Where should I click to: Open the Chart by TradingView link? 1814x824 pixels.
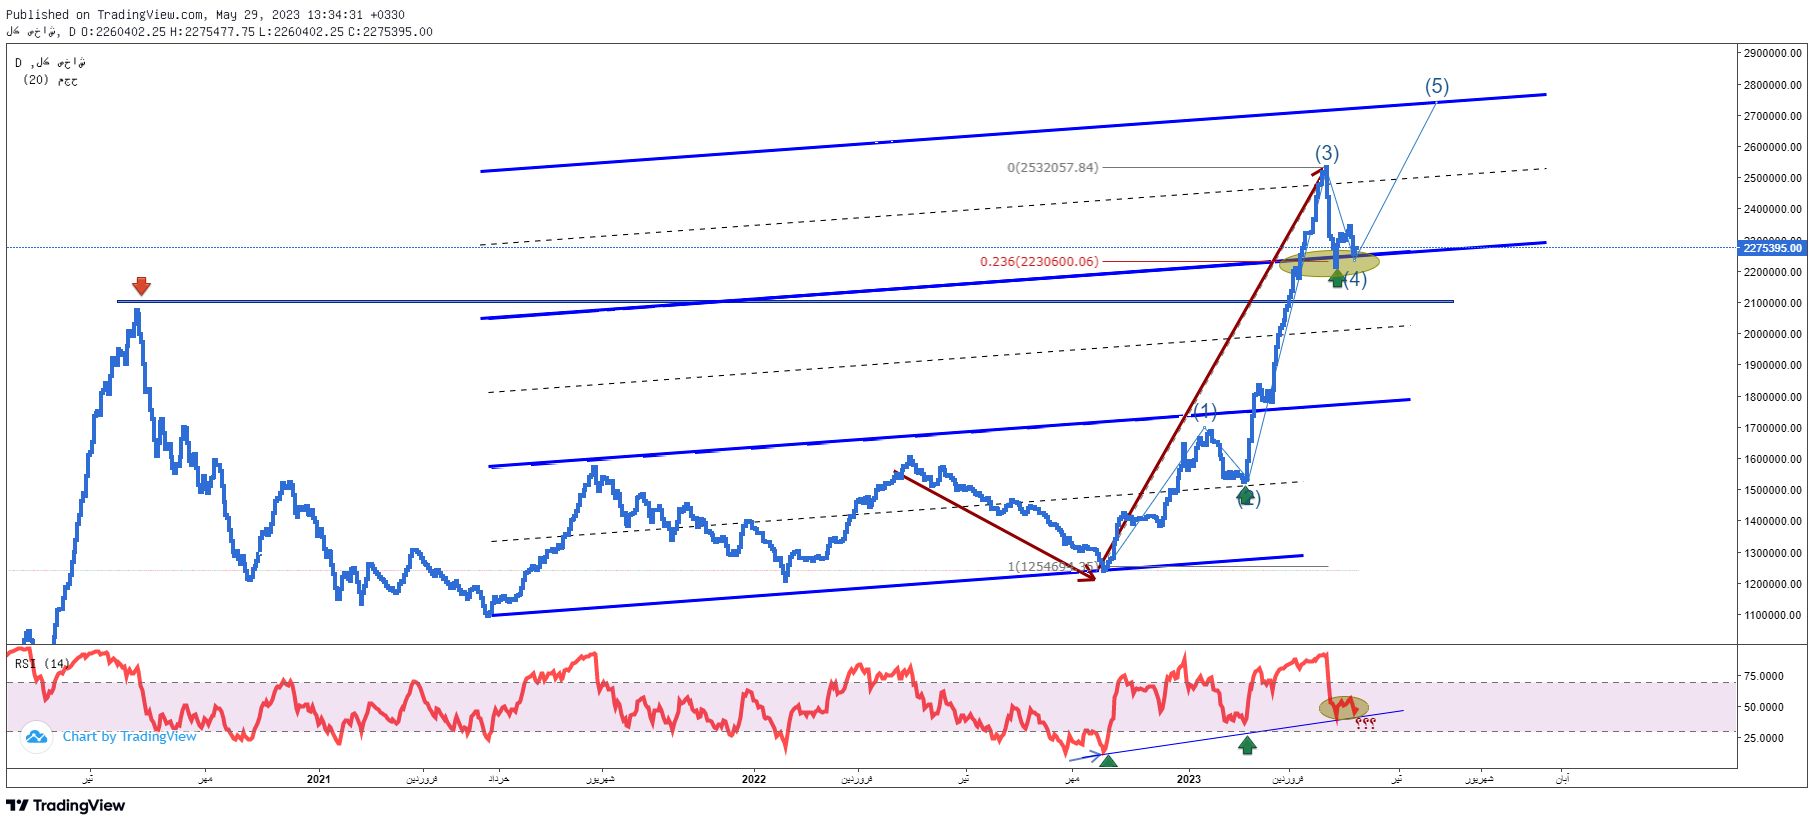129,737
